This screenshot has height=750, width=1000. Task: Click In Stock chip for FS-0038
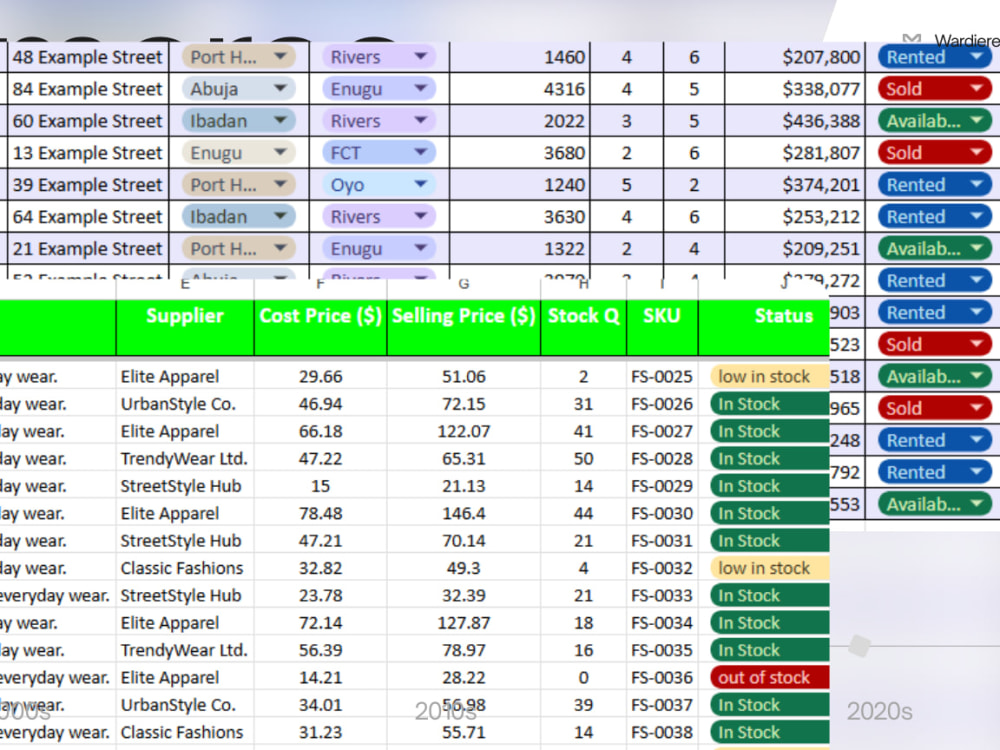pos(769,732)
